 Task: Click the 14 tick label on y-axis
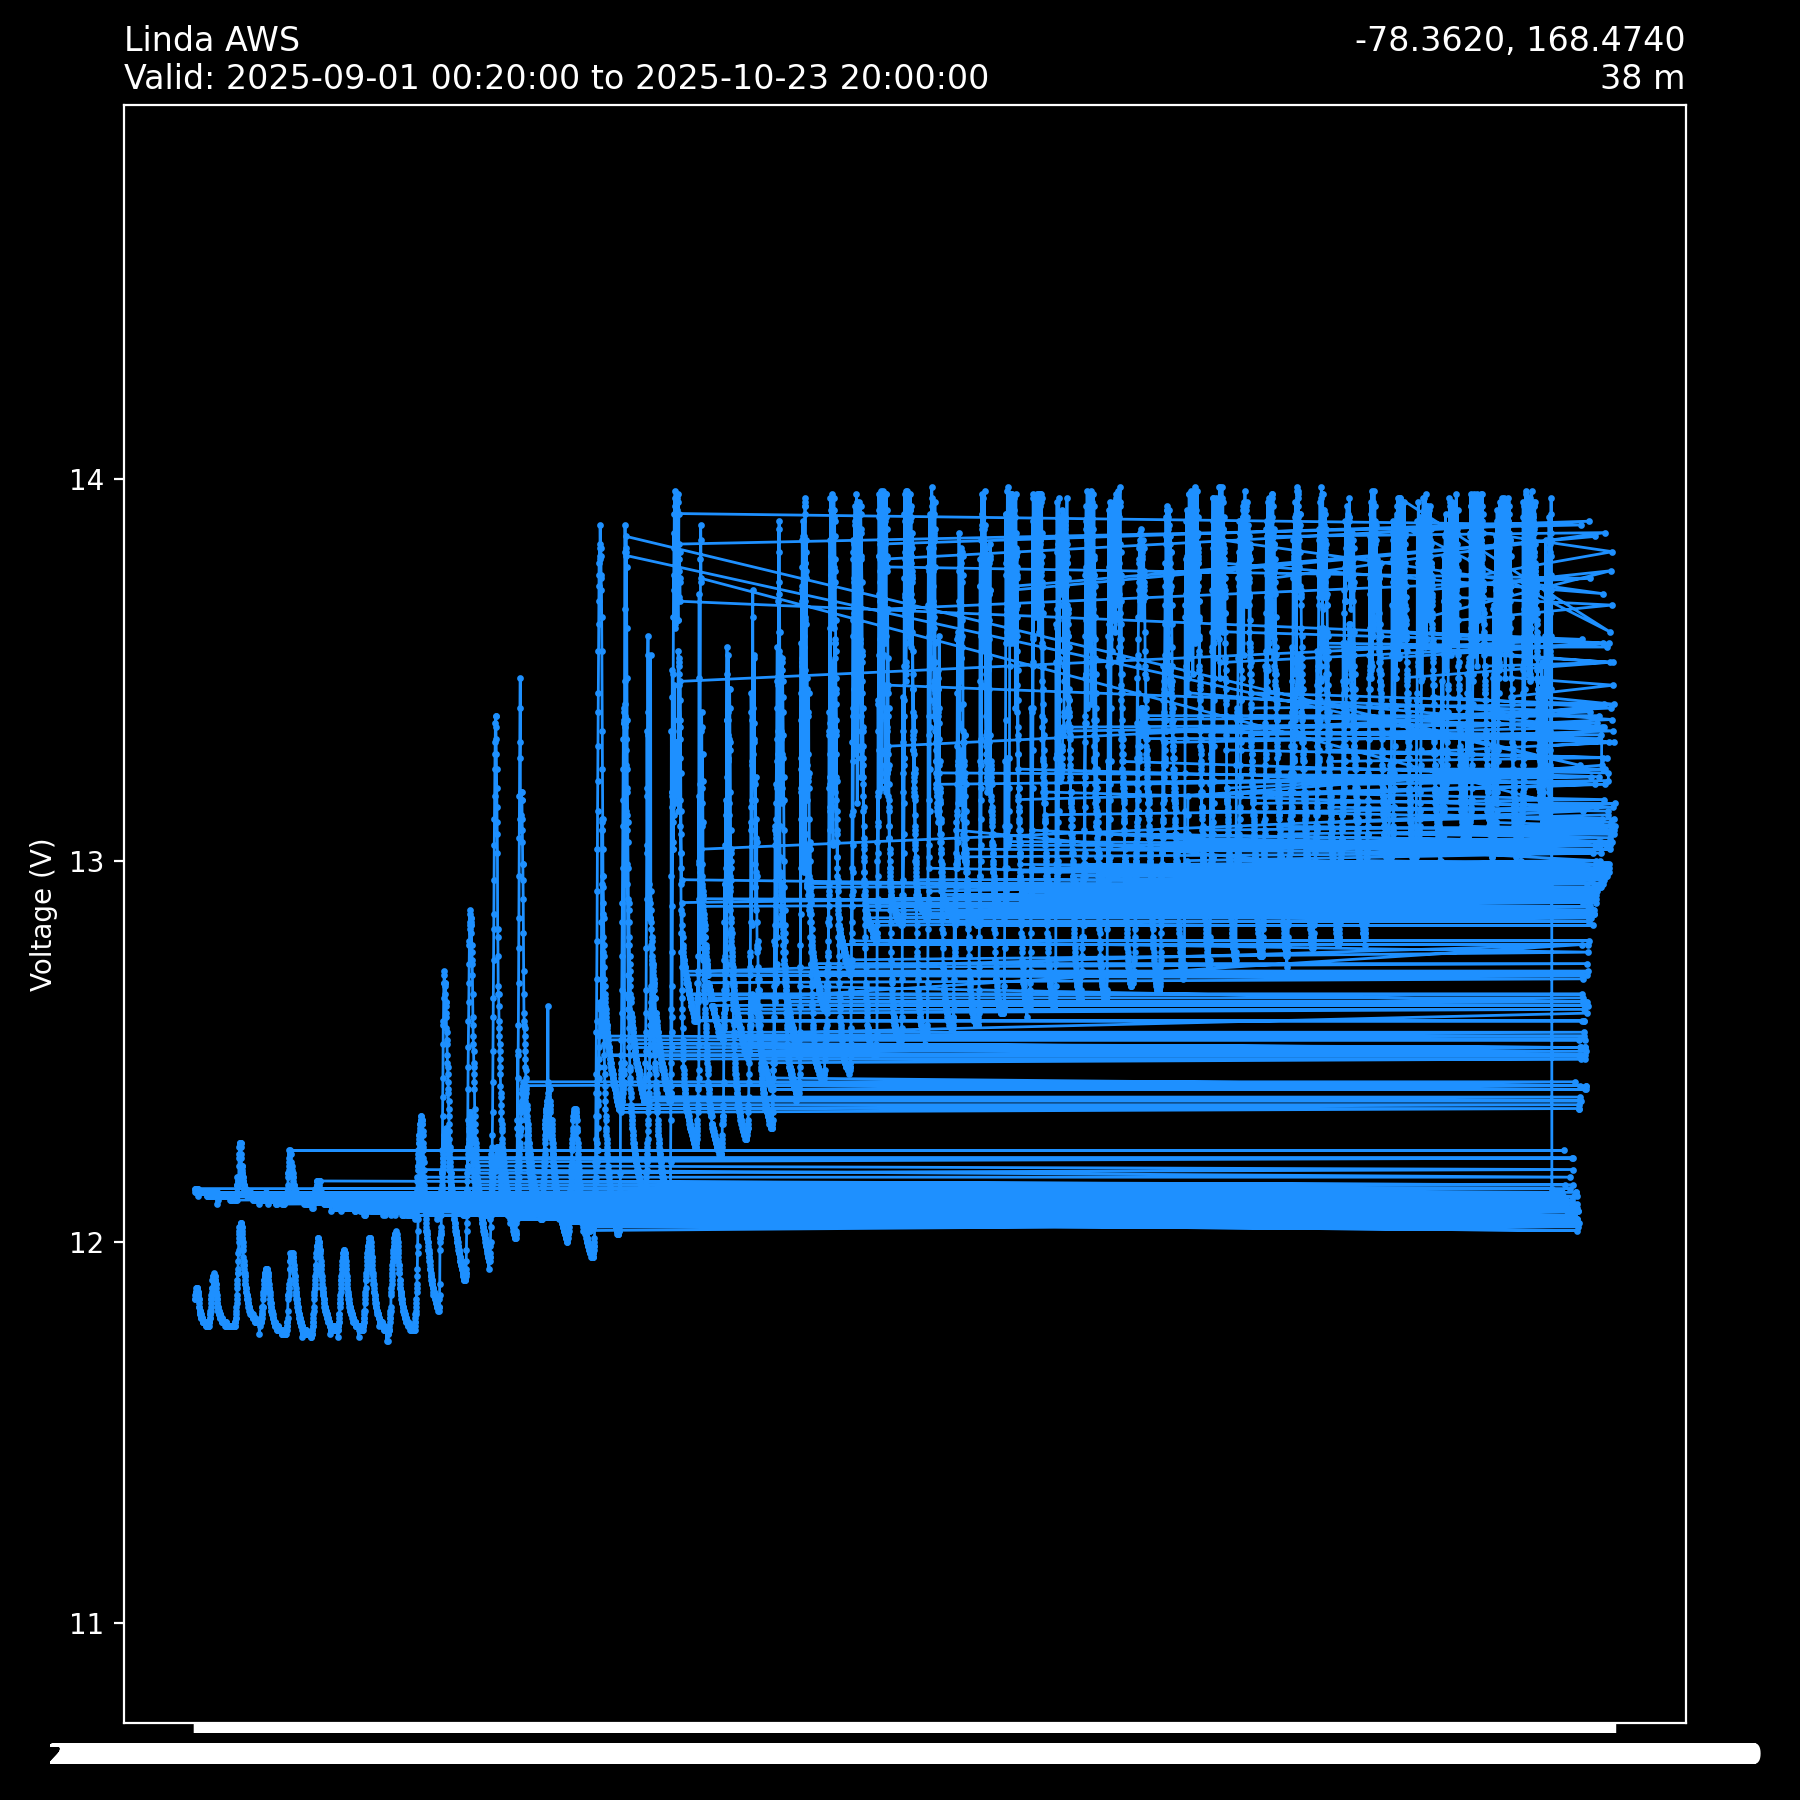[86, 481]
